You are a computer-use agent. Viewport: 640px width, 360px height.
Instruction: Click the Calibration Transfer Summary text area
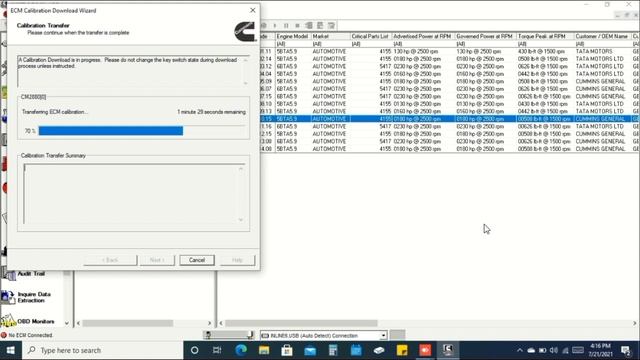pyautogui.click(x=134, y=194)
